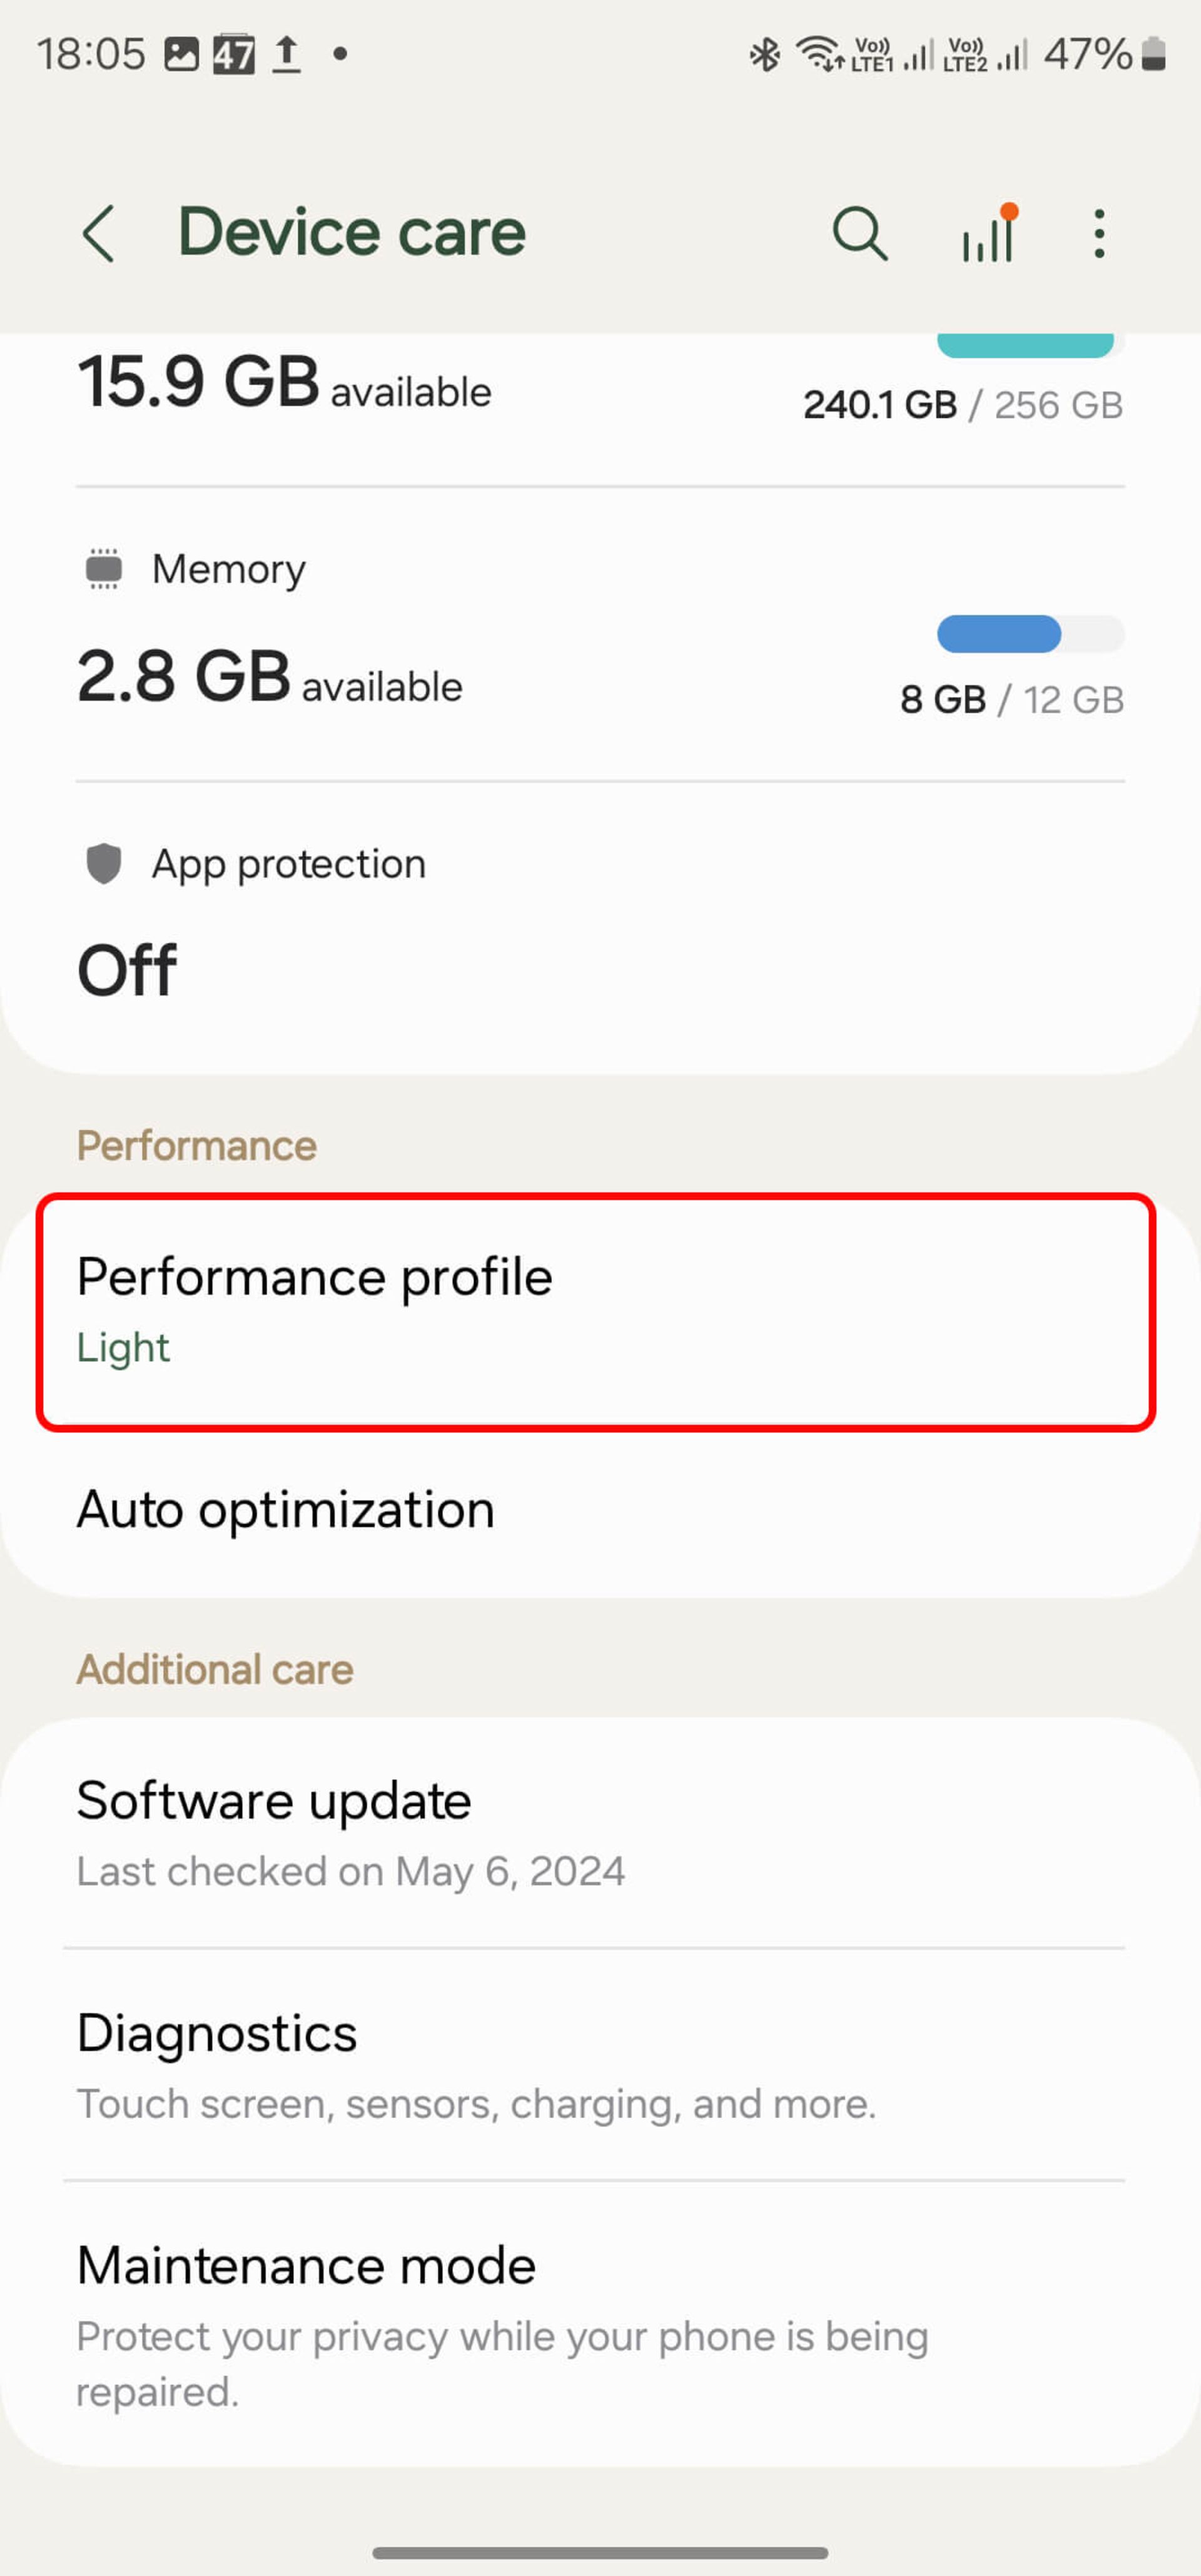1201x2576 pixels.
Task: Open Performance profile setting
Action: [596, 1311]
